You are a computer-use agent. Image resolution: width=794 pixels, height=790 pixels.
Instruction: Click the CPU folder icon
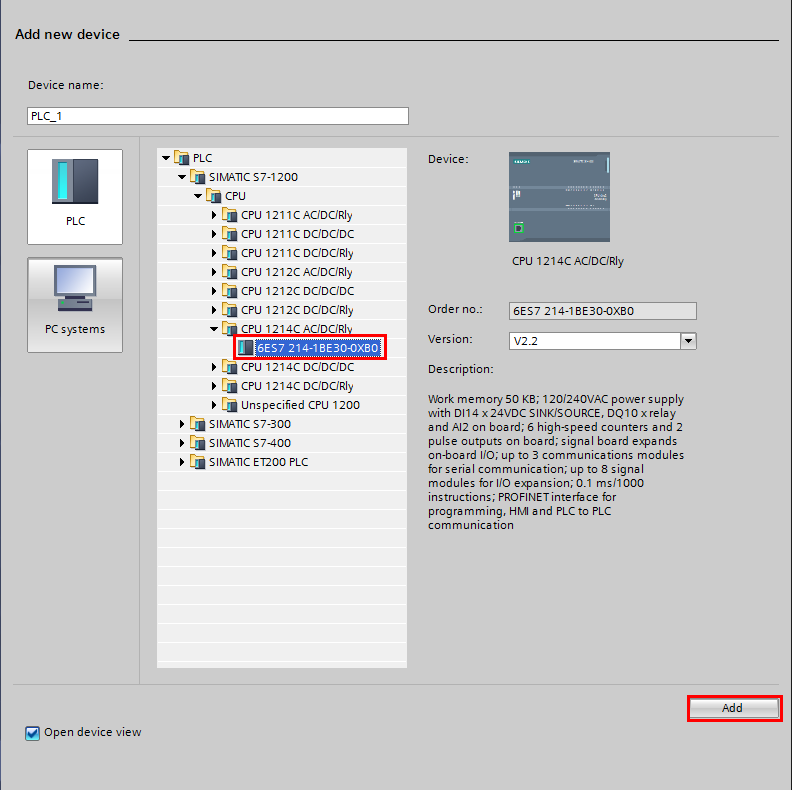tap(214, 196)
